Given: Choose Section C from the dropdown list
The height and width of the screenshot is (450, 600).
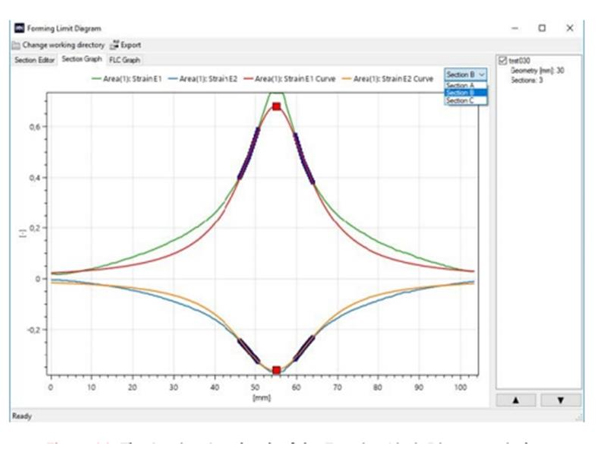Looking at the screenshot, I should 460,101.
